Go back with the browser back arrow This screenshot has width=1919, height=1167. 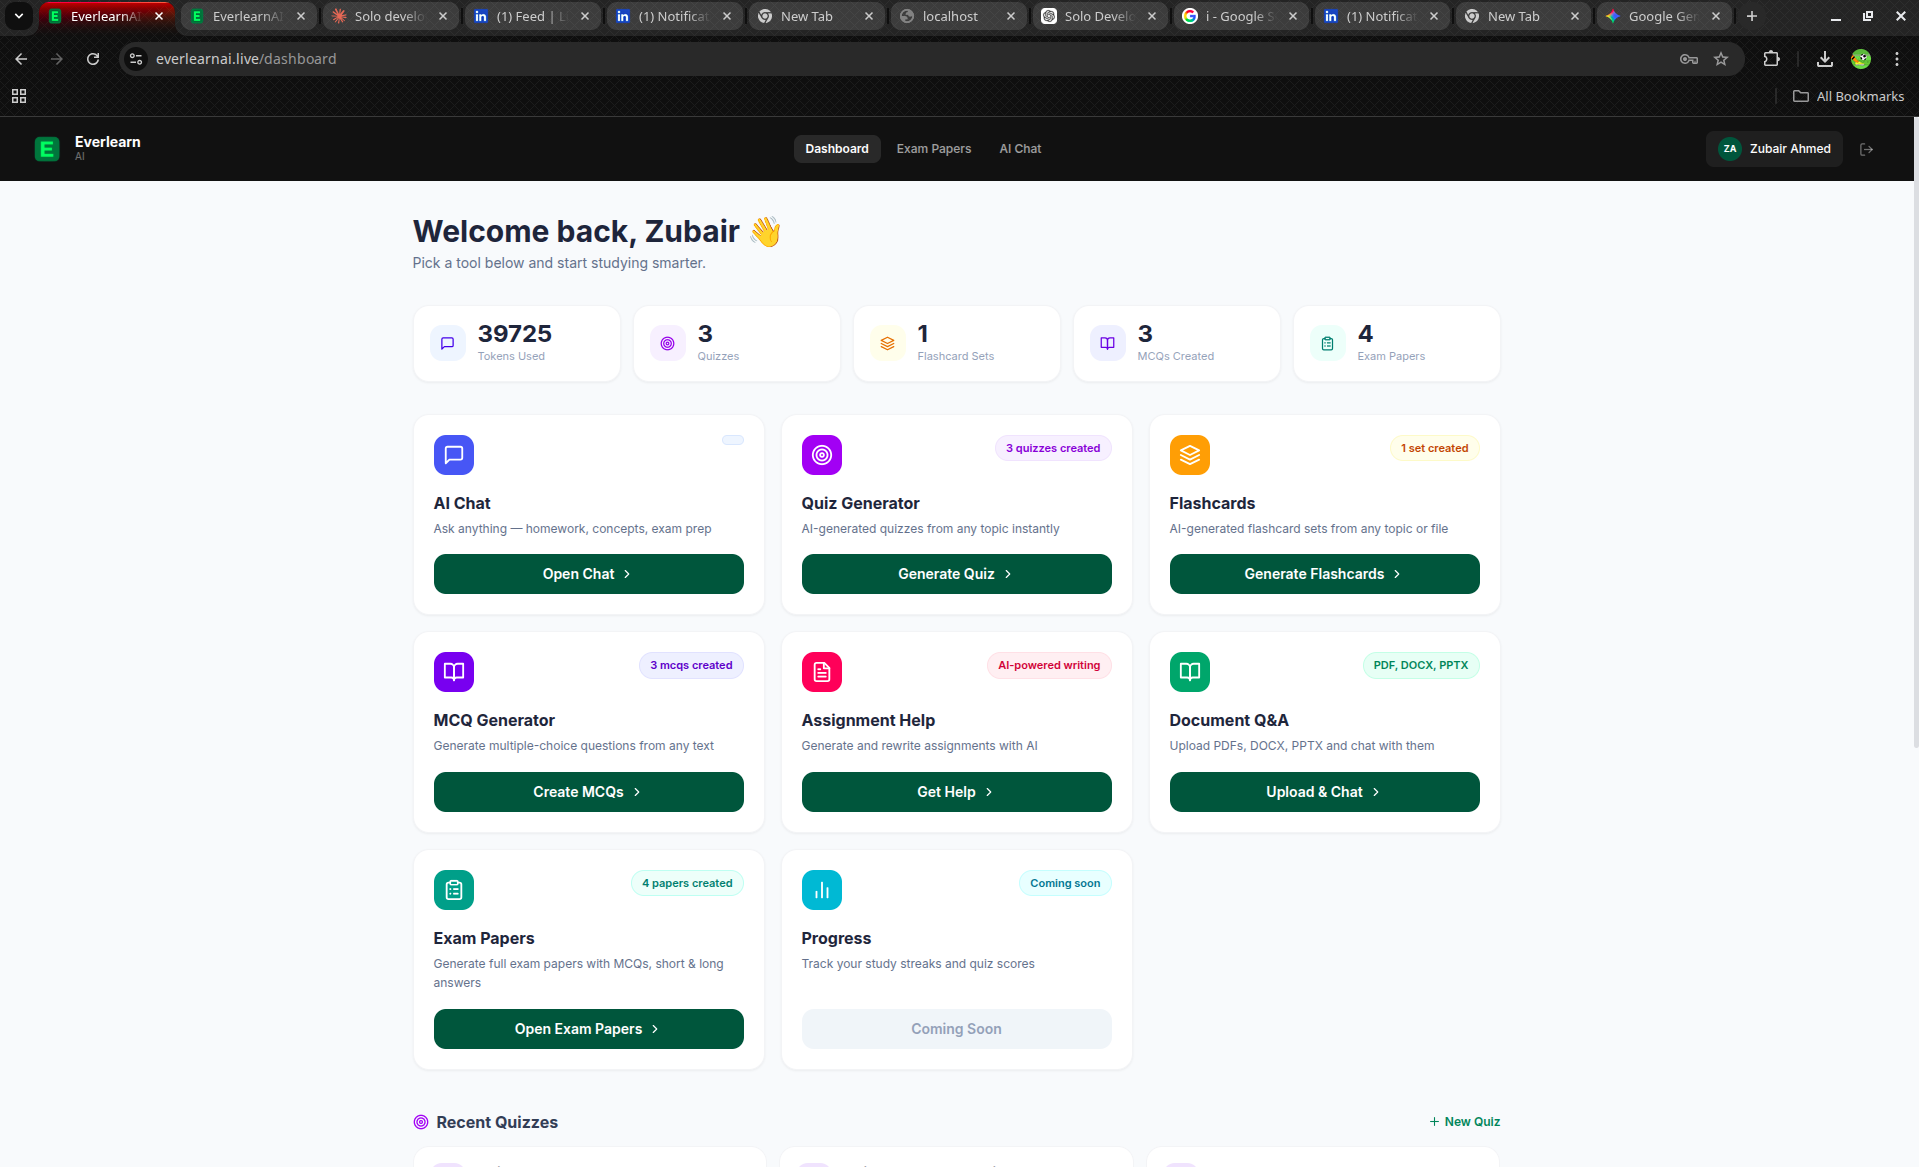point(21,59)
